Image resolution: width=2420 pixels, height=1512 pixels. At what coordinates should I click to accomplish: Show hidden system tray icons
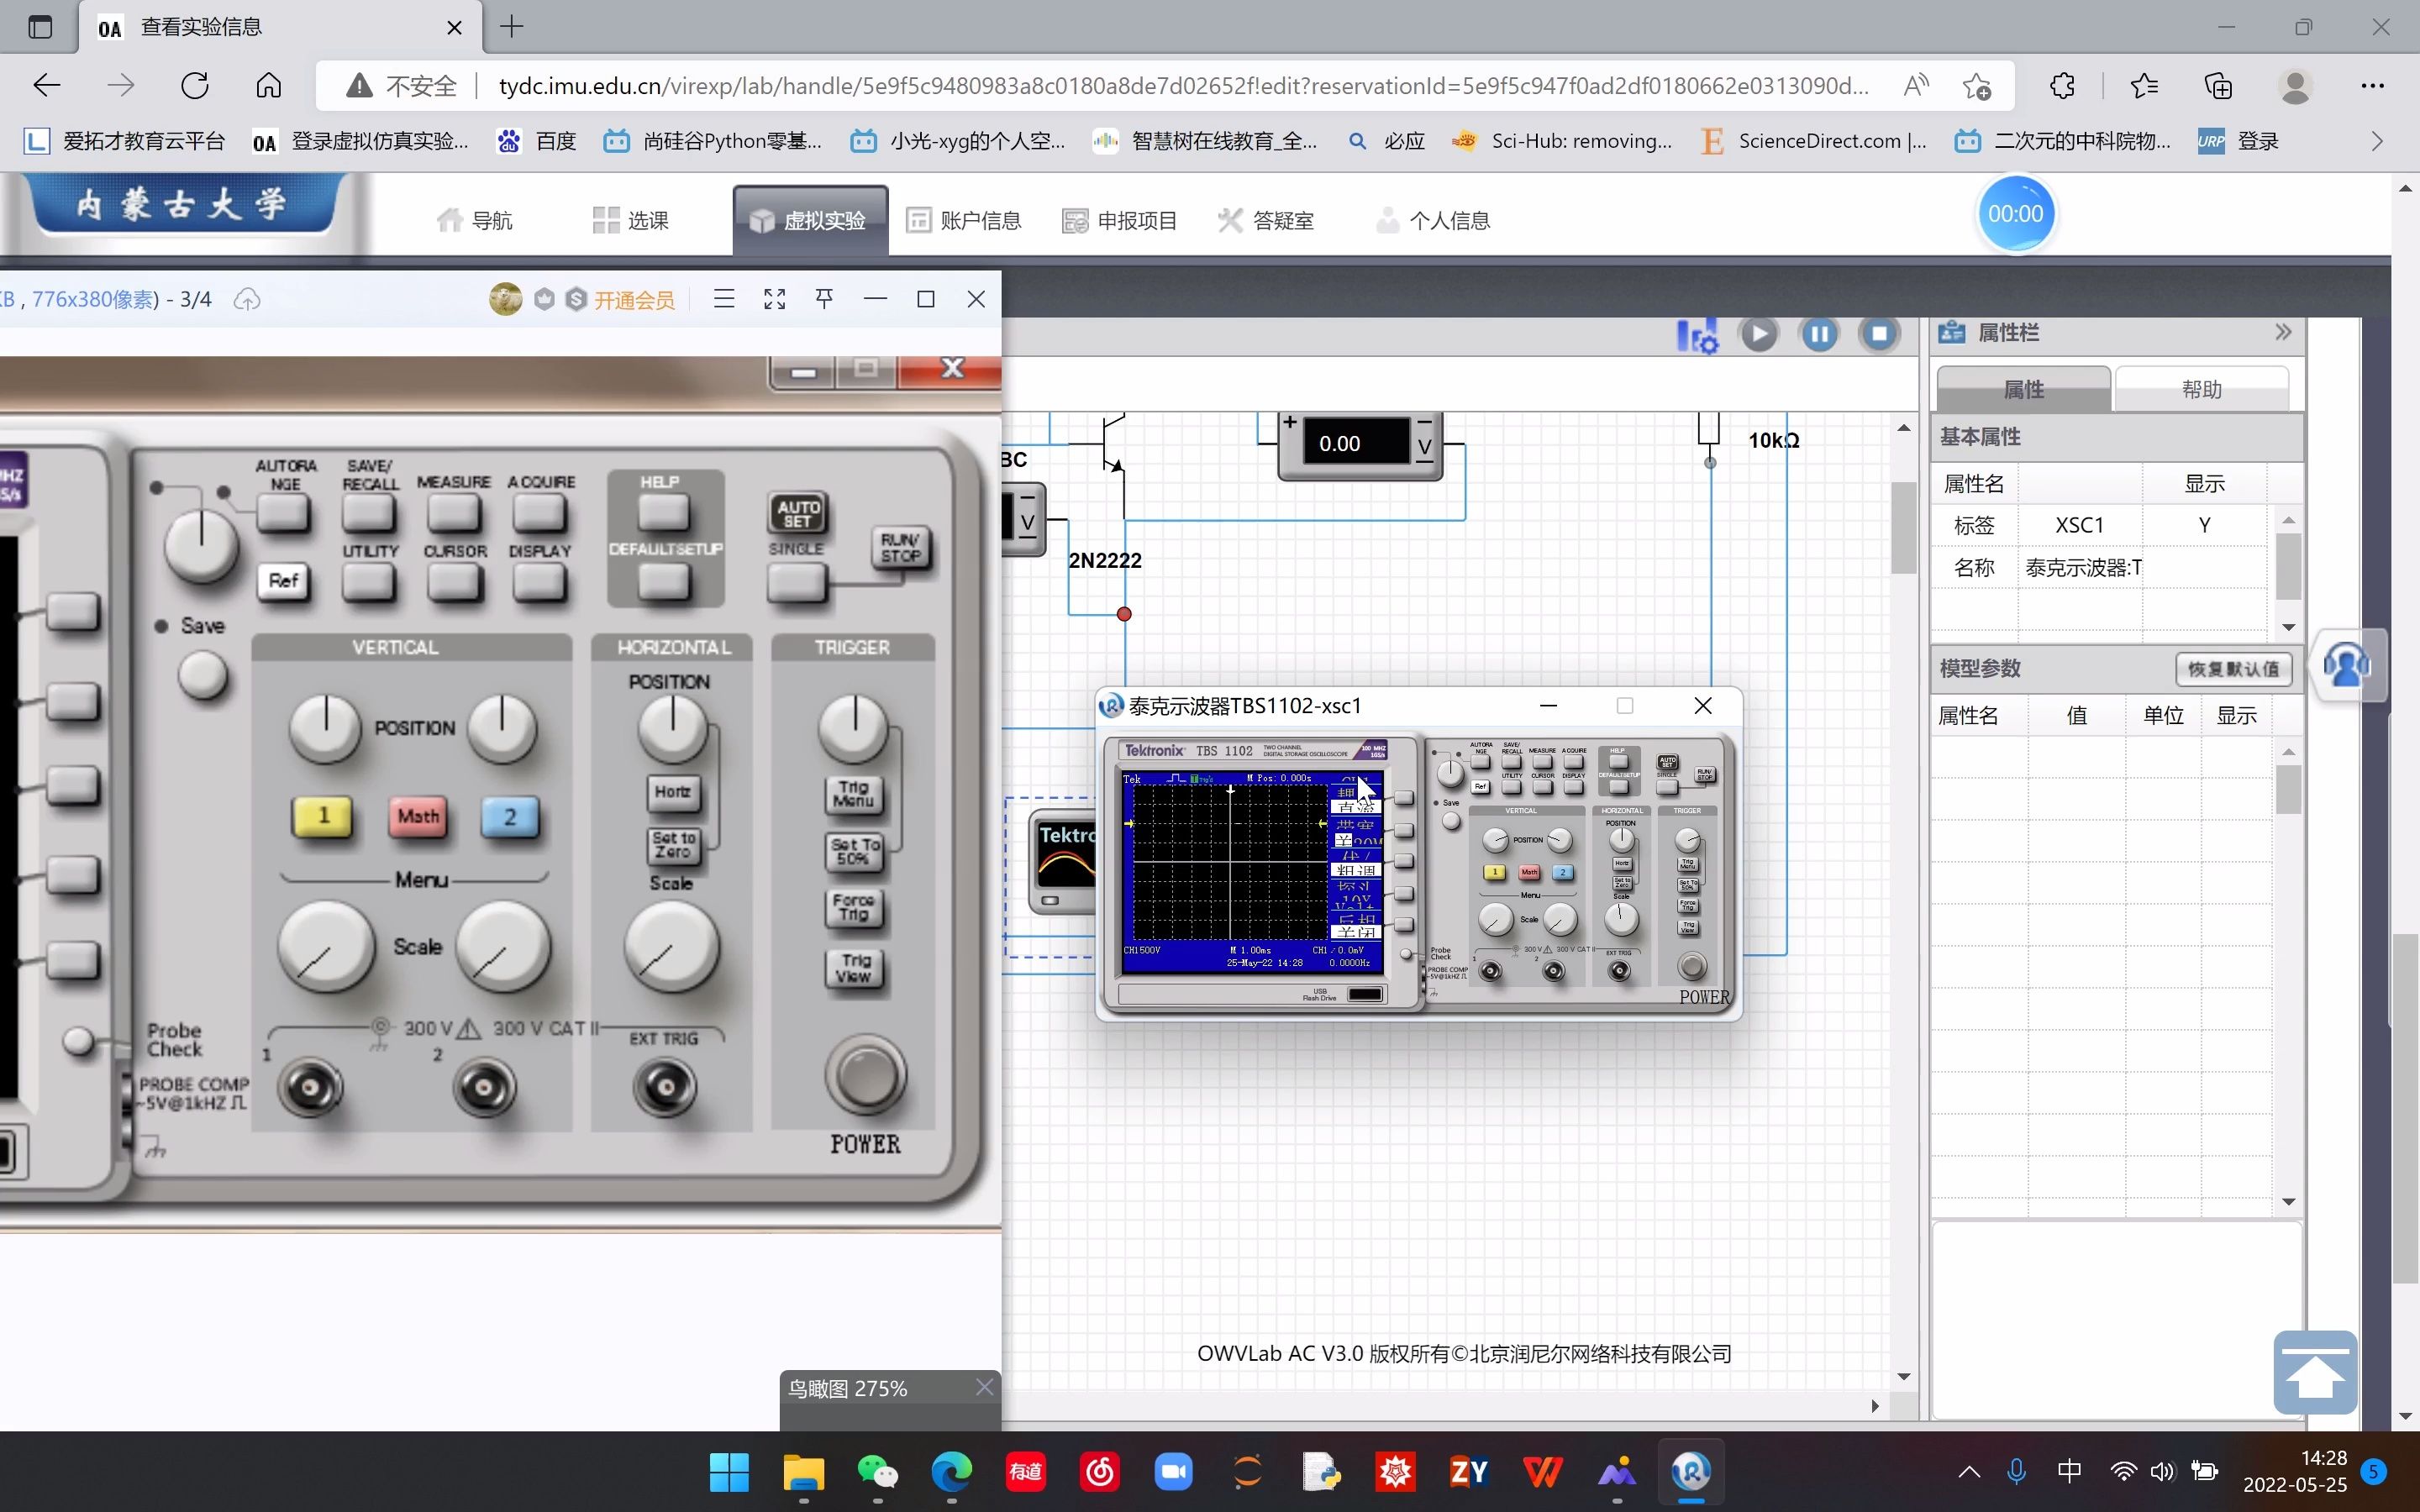tap(1968, 1471)
